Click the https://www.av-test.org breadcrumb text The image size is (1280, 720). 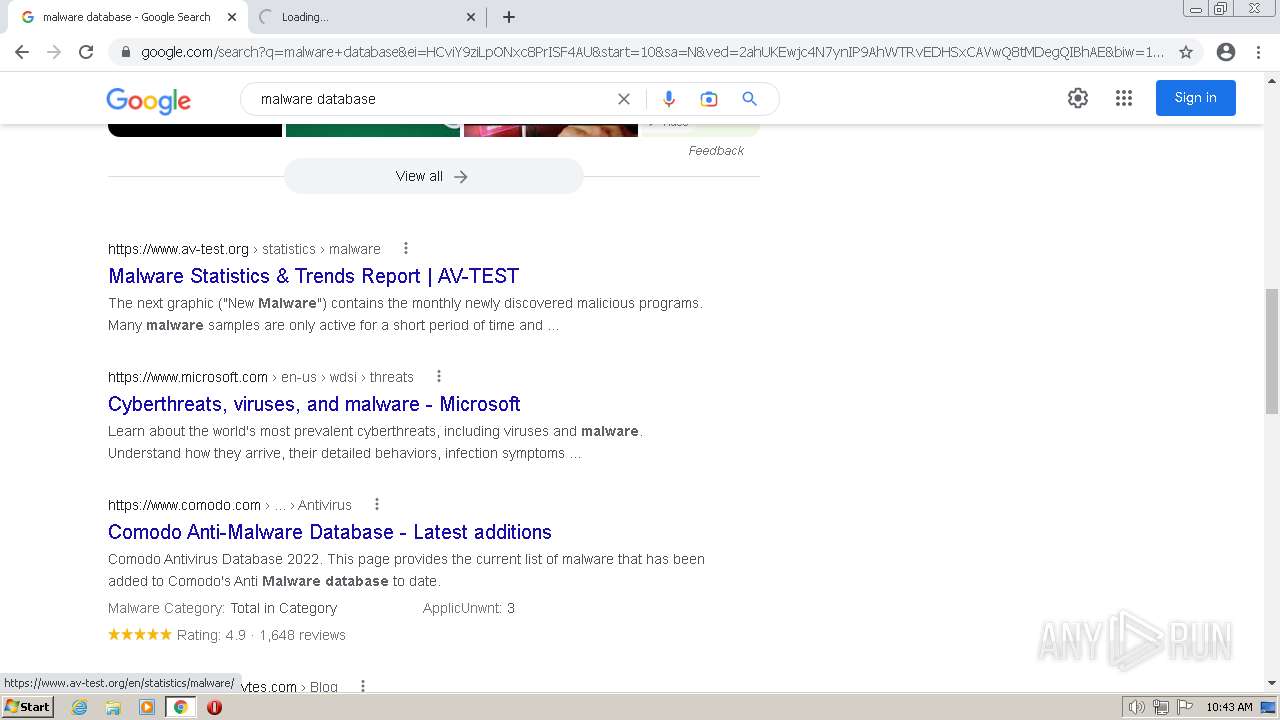coord(178,249)
